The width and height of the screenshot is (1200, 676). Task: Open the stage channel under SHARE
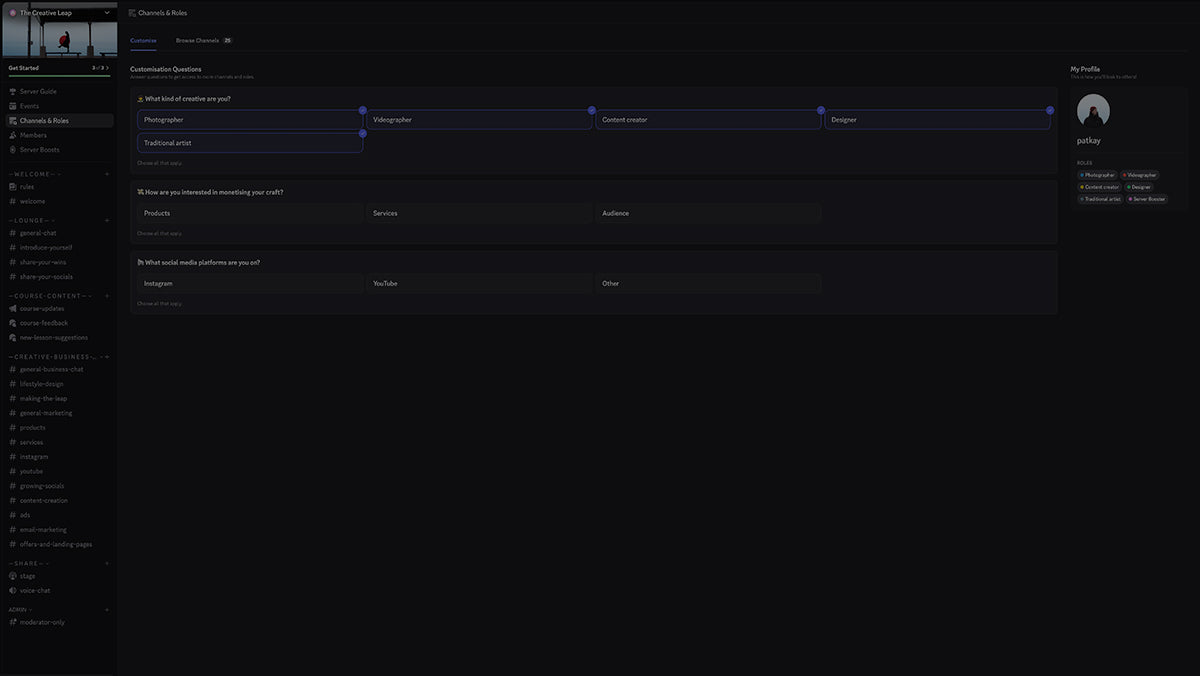[x=30, y=575]
